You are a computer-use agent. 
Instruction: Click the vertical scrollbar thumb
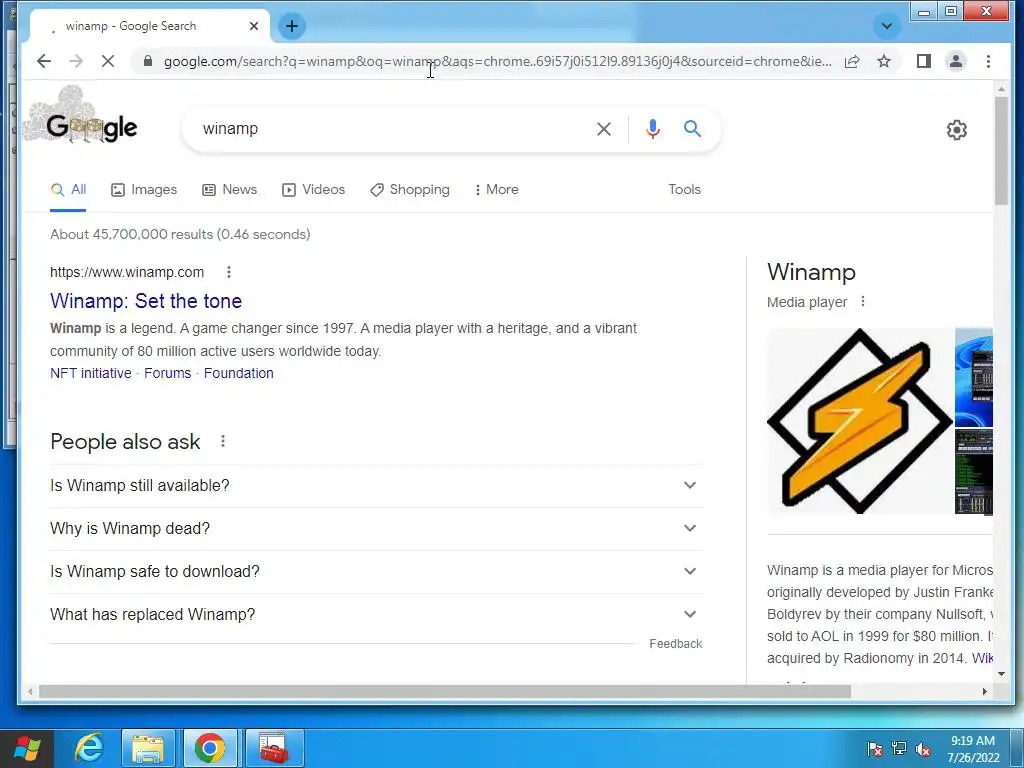[1001, 150]
